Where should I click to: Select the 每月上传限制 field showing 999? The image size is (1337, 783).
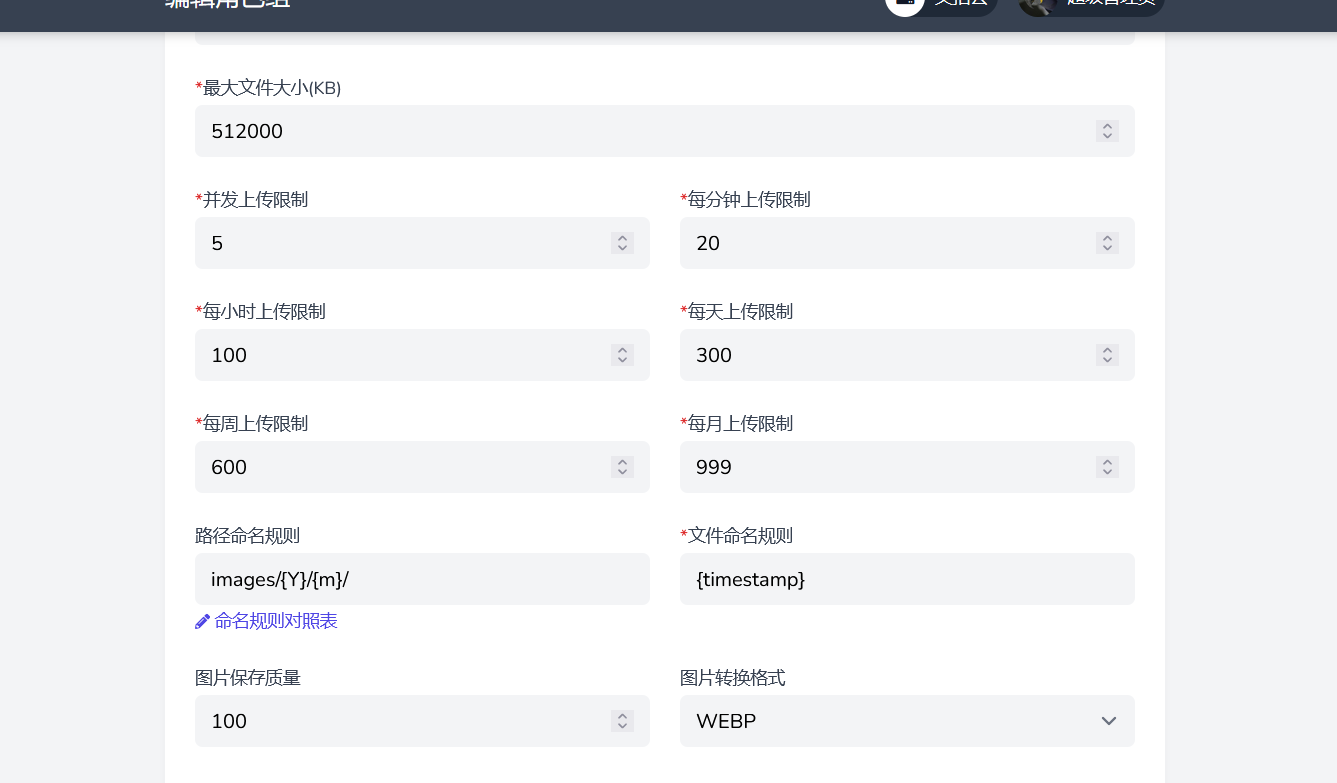[880, 467]
